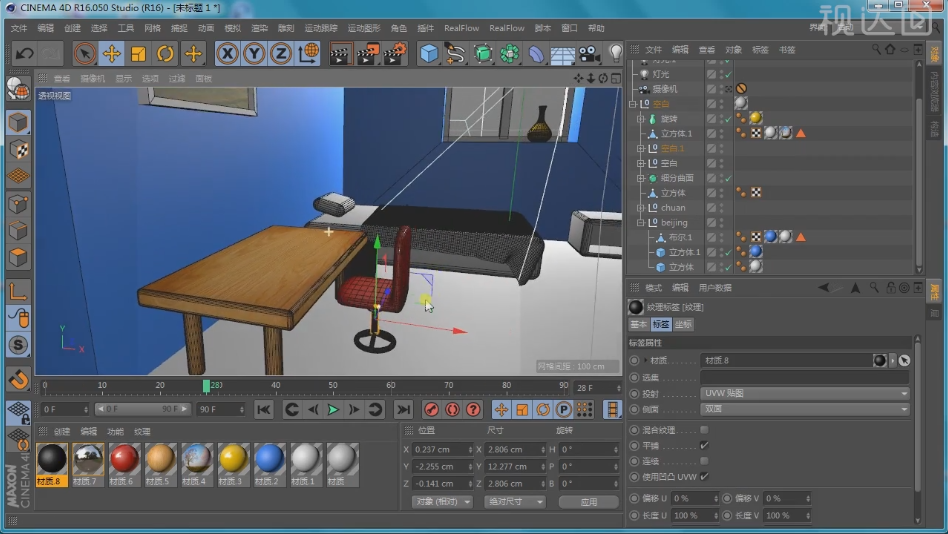Enable 混合纹理 checkbox
This screenshot has width=948, height=534.
click(704, 430)
